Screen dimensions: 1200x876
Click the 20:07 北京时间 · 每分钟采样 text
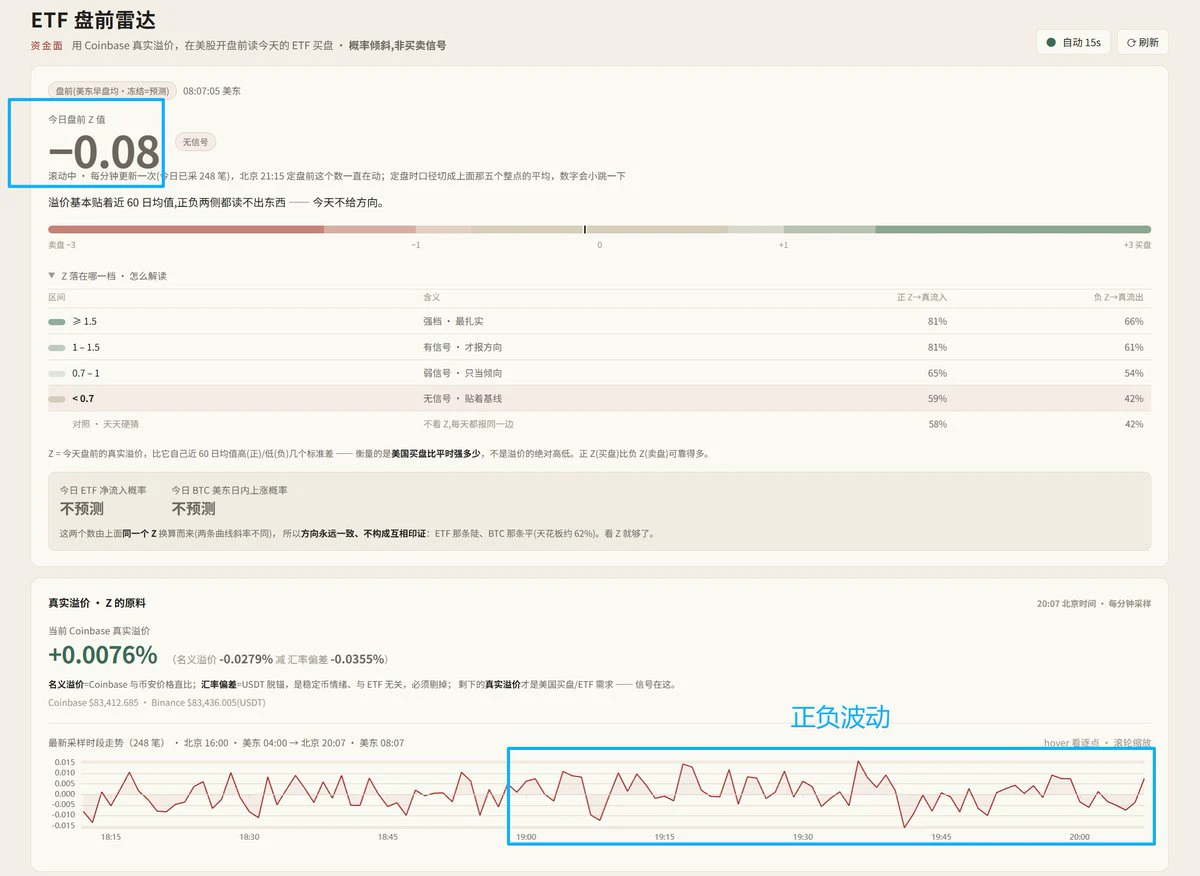pos(1094,604)
